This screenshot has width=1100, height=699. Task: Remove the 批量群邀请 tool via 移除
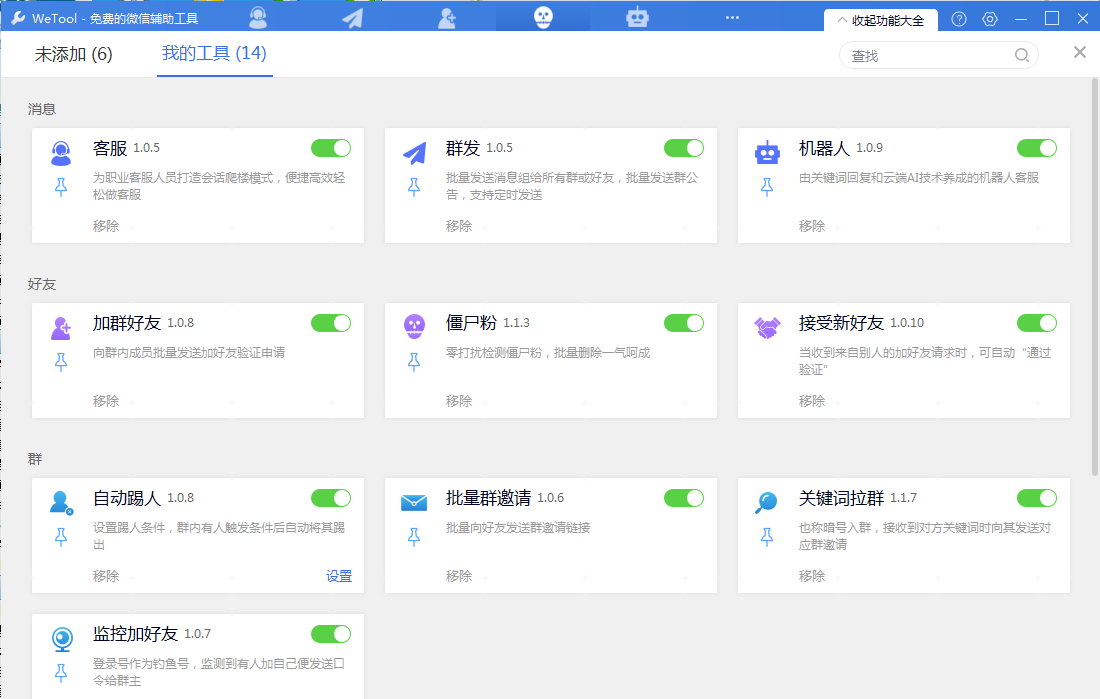pyautogui.click(x=459, y=576)
